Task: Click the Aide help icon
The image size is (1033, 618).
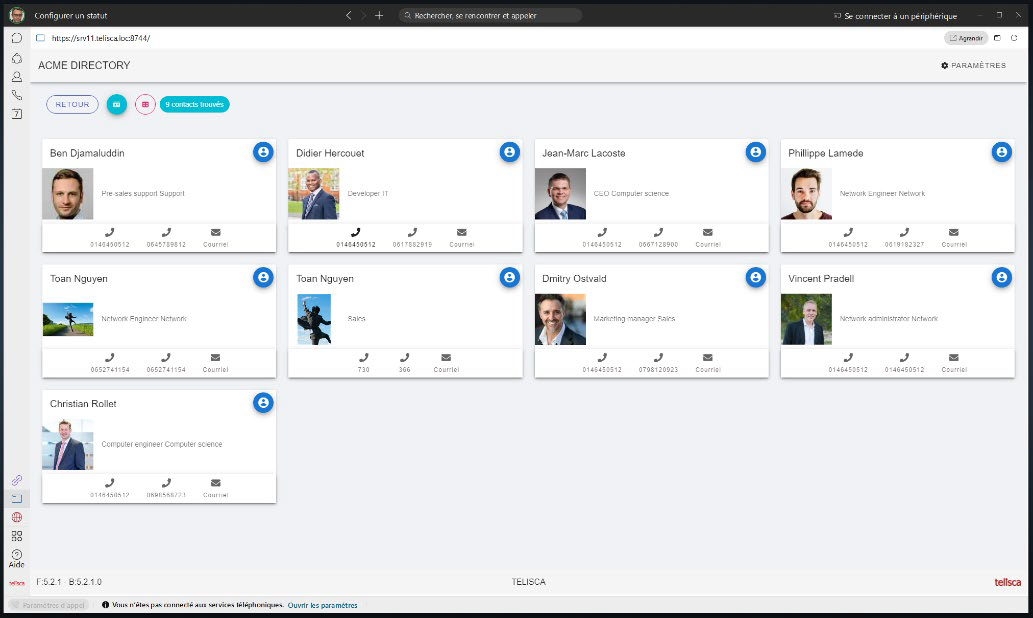Action: [17, 556]
